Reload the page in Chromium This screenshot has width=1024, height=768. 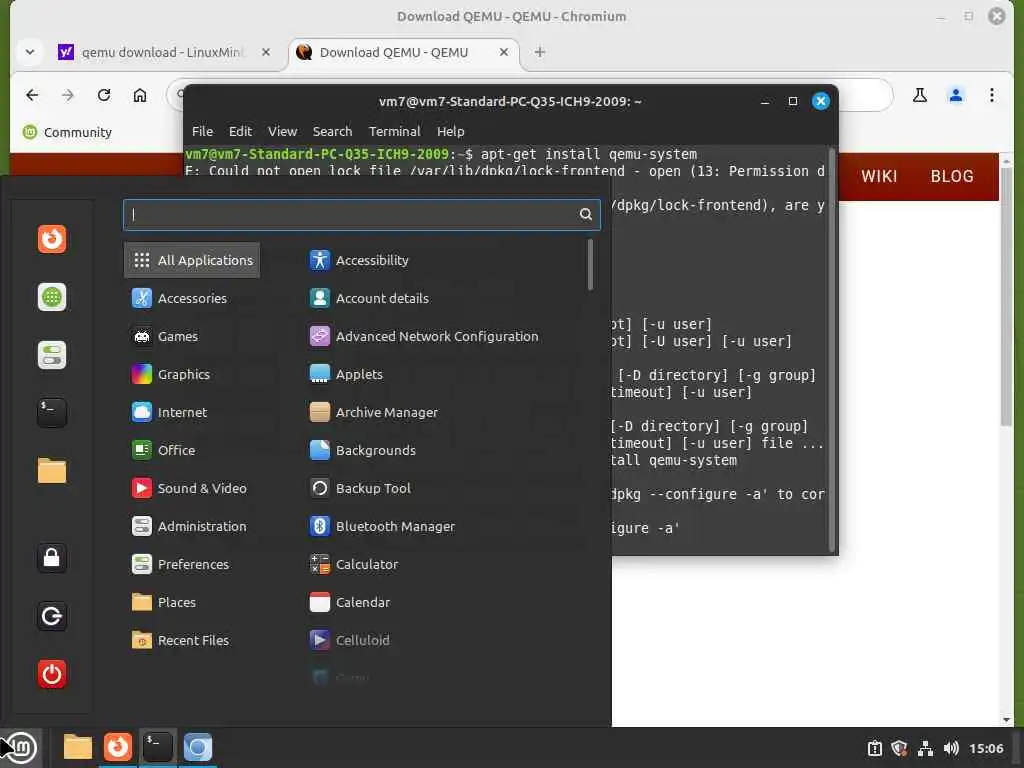click(104, 95)
